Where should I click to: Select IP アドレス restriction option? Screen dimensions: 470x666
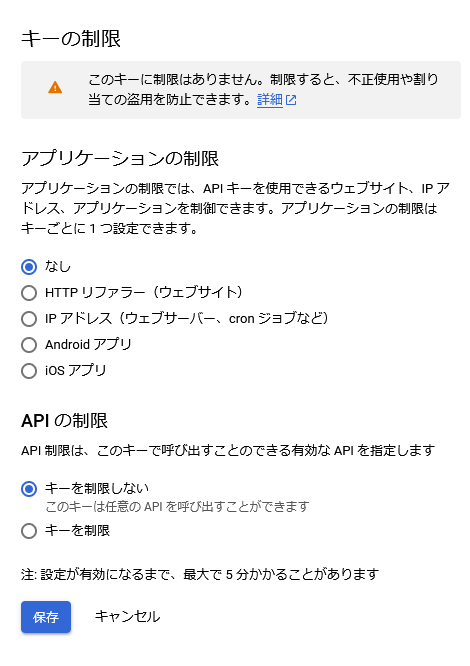pos(29,319)
